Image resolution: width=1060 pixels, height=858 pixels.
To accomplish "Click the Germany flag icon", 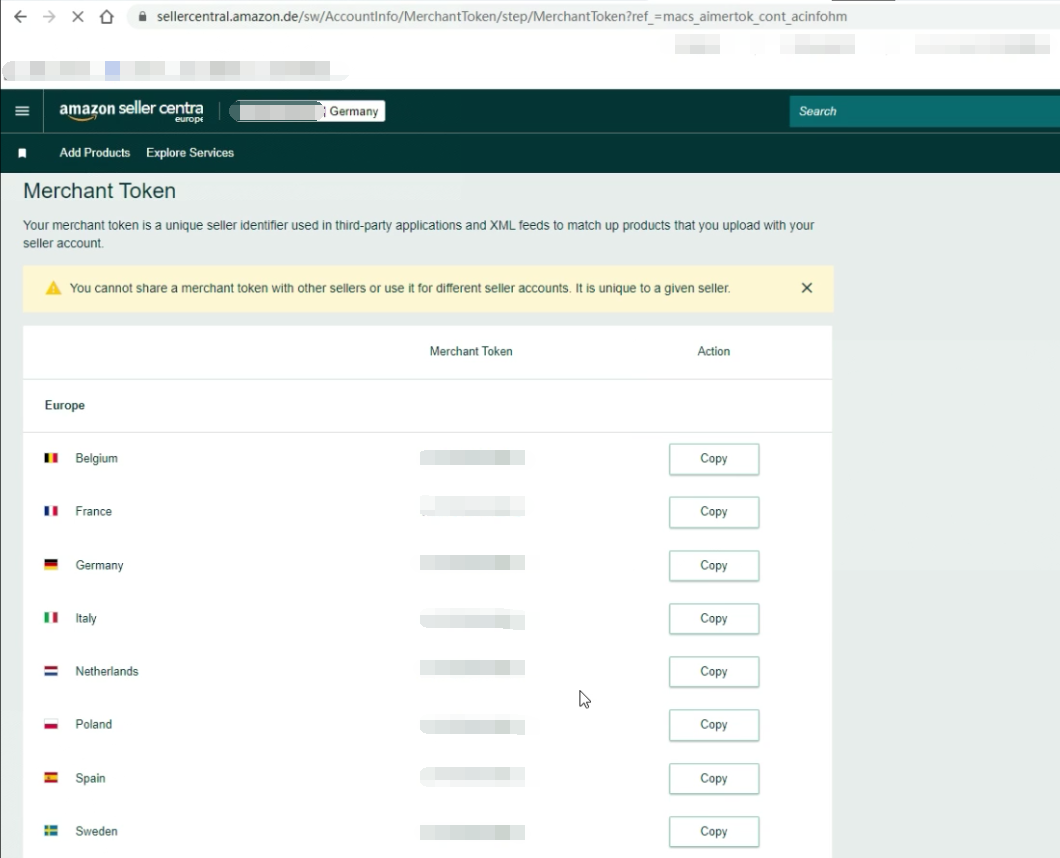I will 51,565.
